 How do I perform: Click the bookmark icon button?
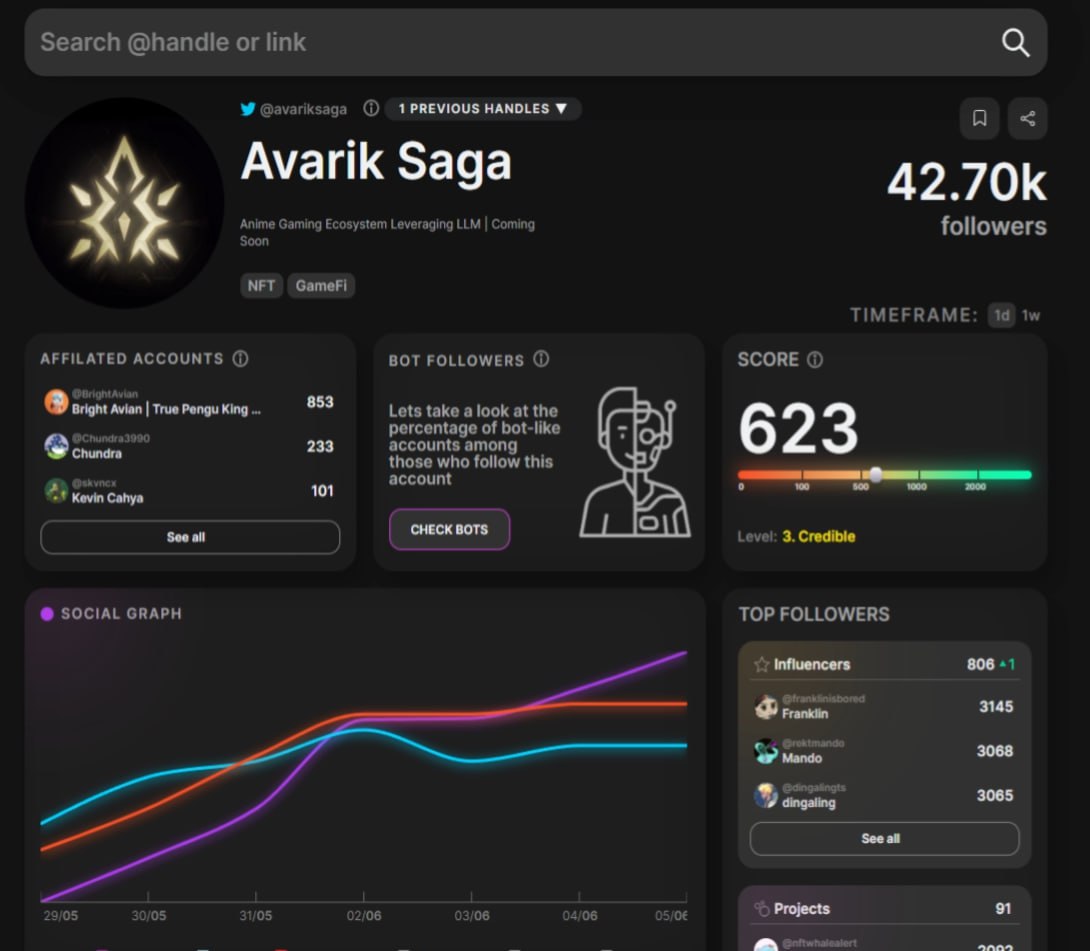(979, 119)
